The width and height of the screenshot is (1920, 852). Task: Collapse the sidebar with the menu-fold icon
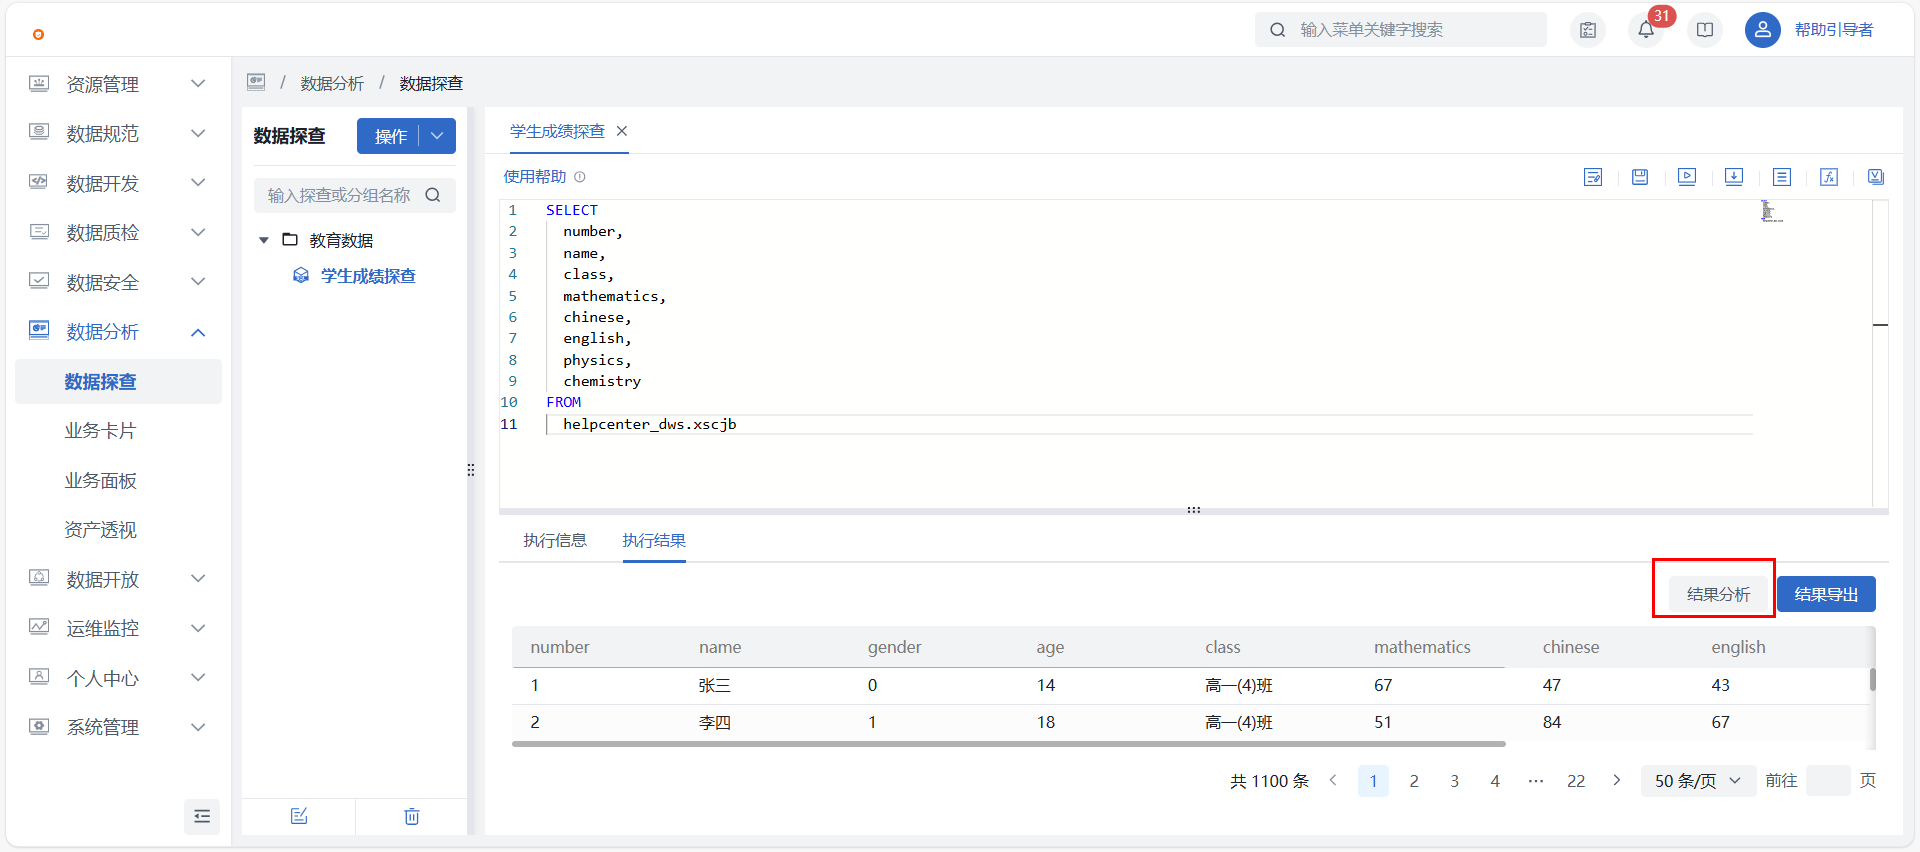[202, 817]
